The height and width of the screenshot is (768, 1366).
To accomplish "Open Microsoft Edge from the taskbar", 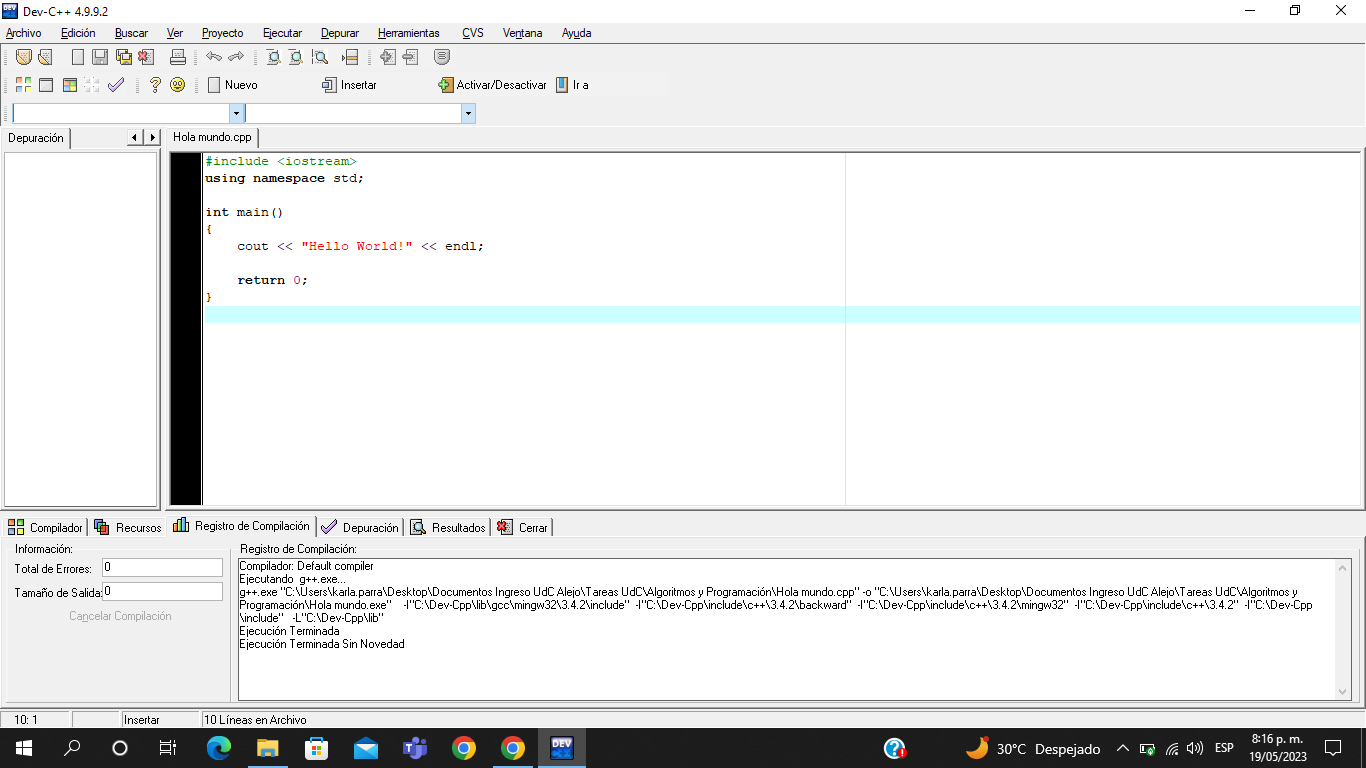I will [218, 748].
